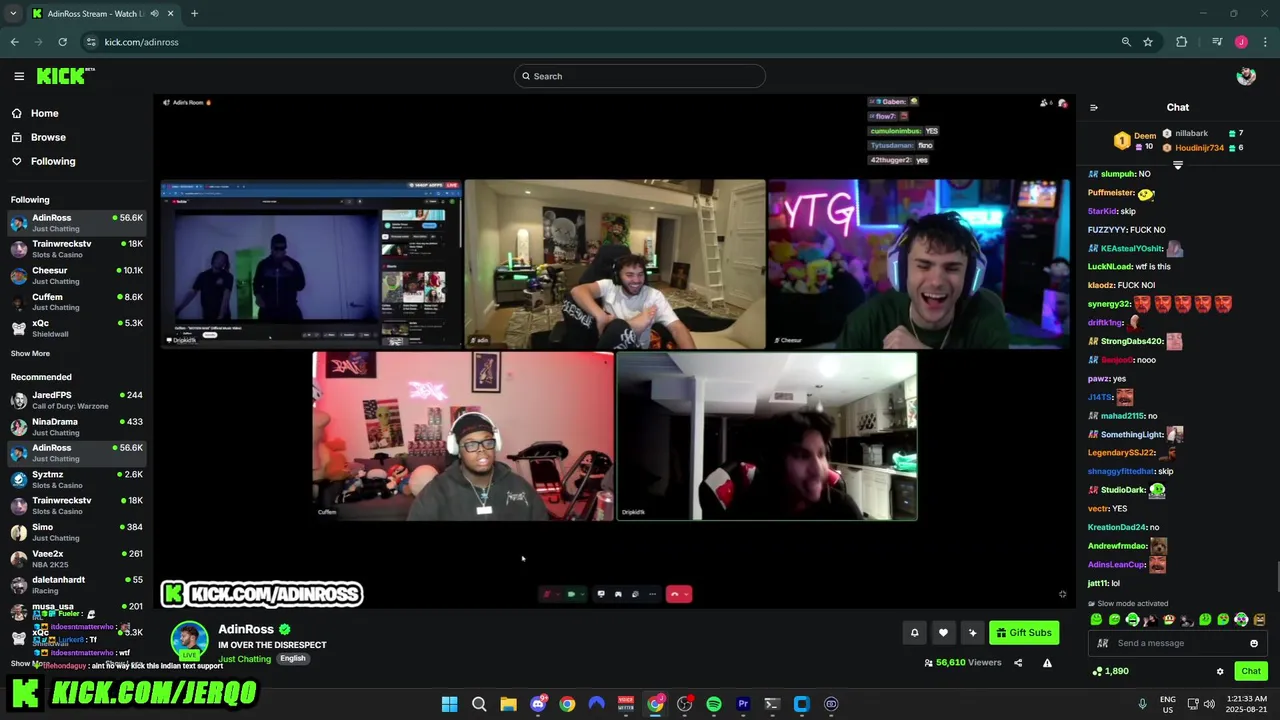Screen dimensions: 1280x720
Task: Collapse the chat panel with arrow icon
Action: pyautogui.click(x=1094, y=107)
